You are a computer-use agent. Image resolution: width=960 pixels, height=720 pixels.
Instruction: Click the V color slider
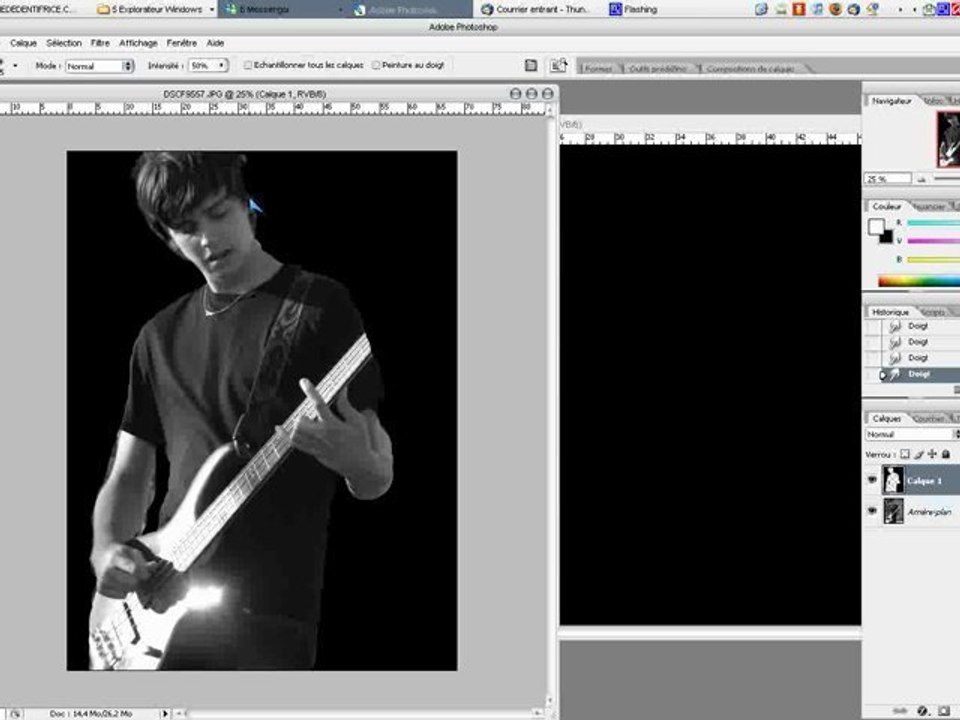[933, 241]
